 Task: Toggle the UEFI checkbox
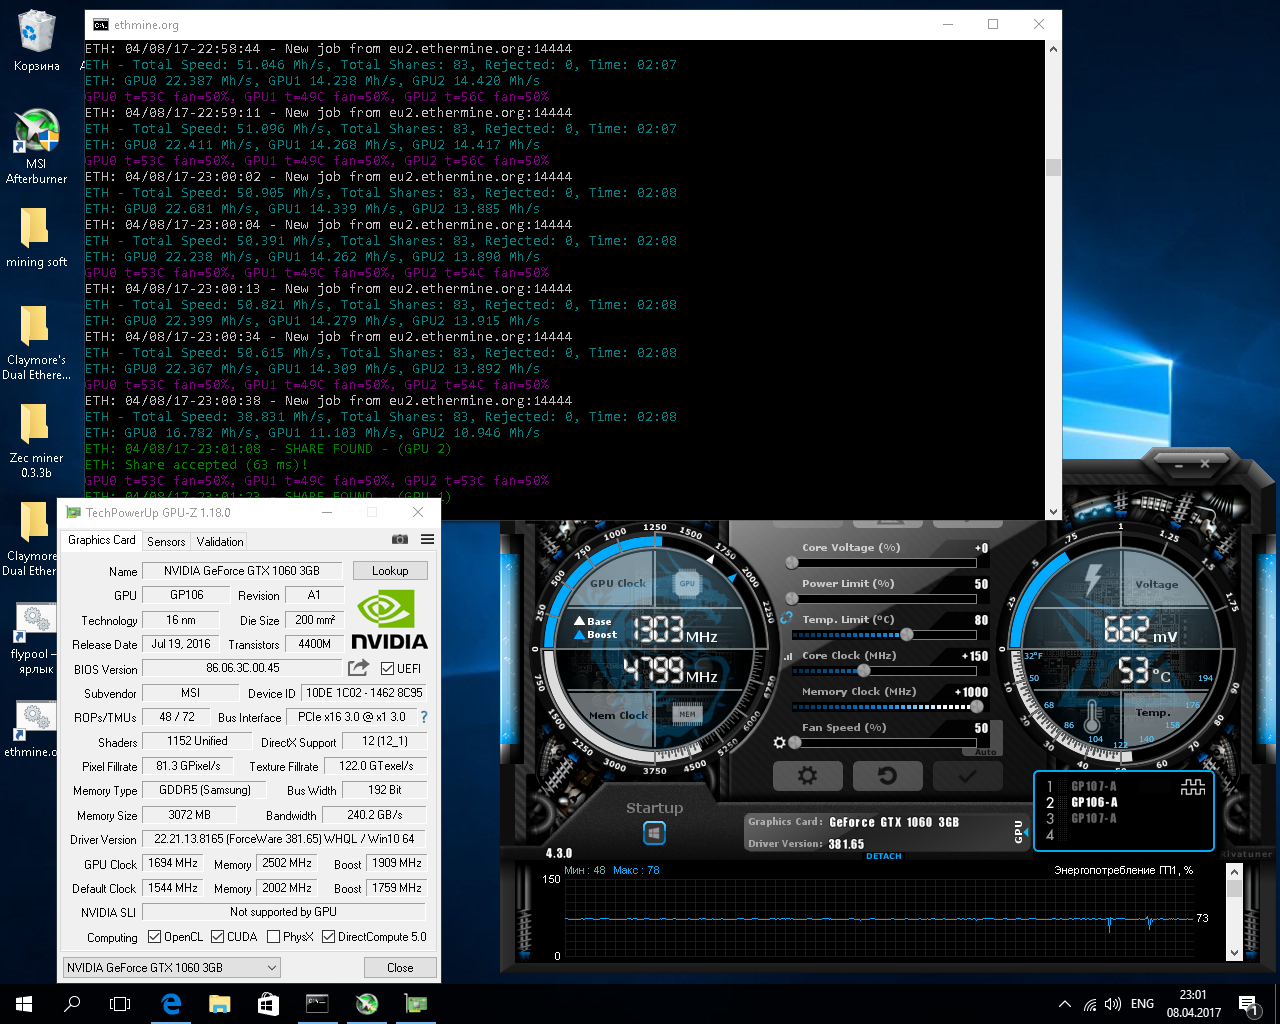coord(387,669)
